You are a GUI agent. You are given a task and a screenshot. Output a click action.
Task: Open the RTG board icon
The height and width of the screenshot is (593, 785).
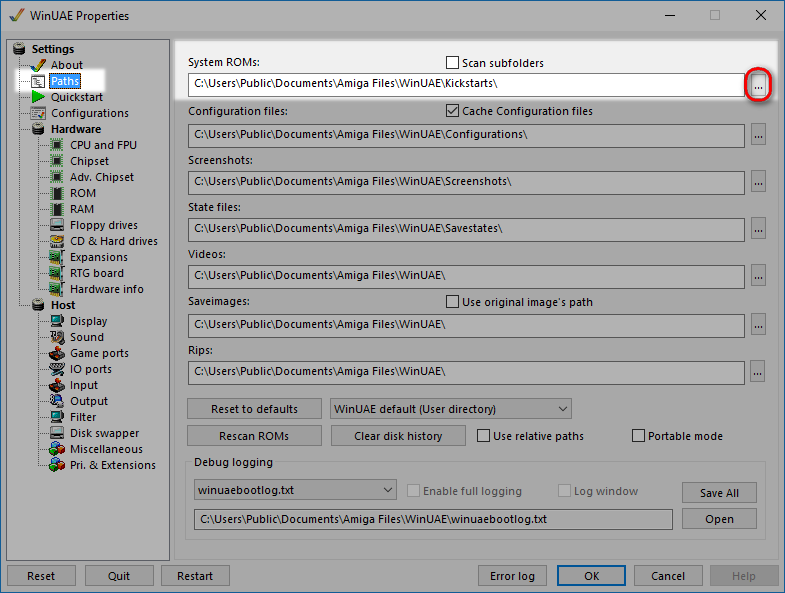coord(57,273)
